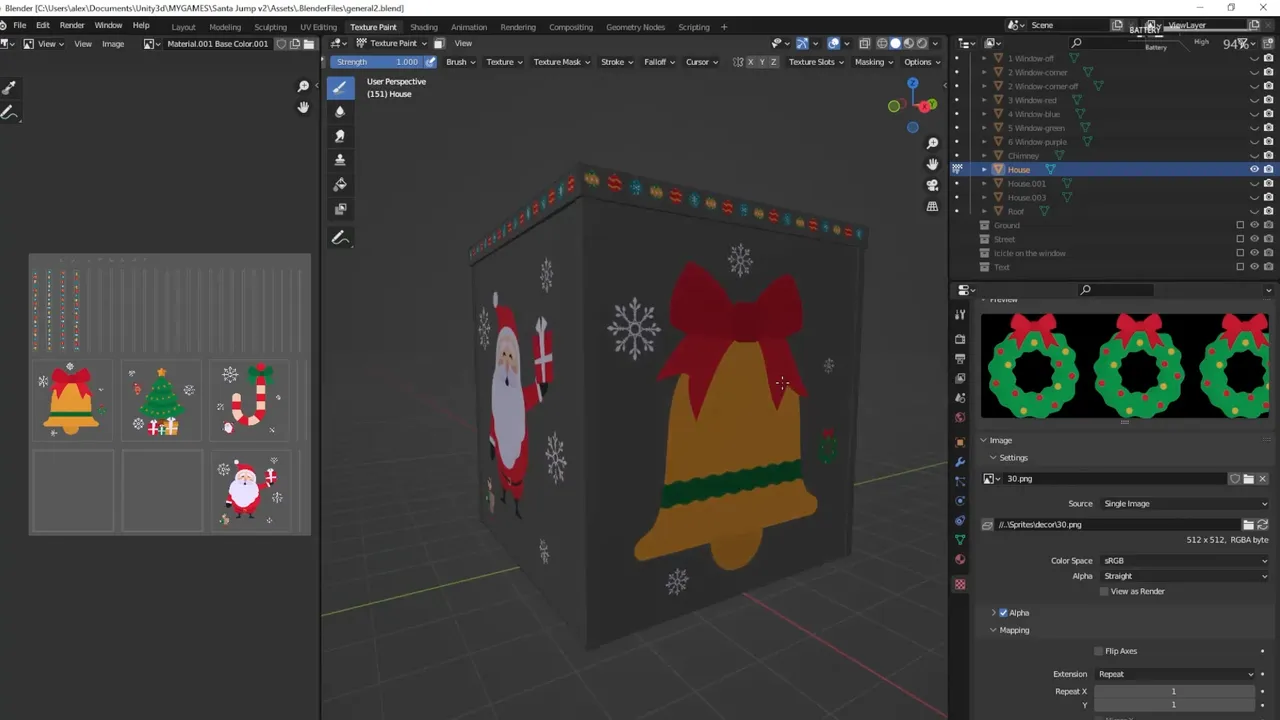Select the Soften tool
The image size is (1280, 720).
(x=340, y=111)
